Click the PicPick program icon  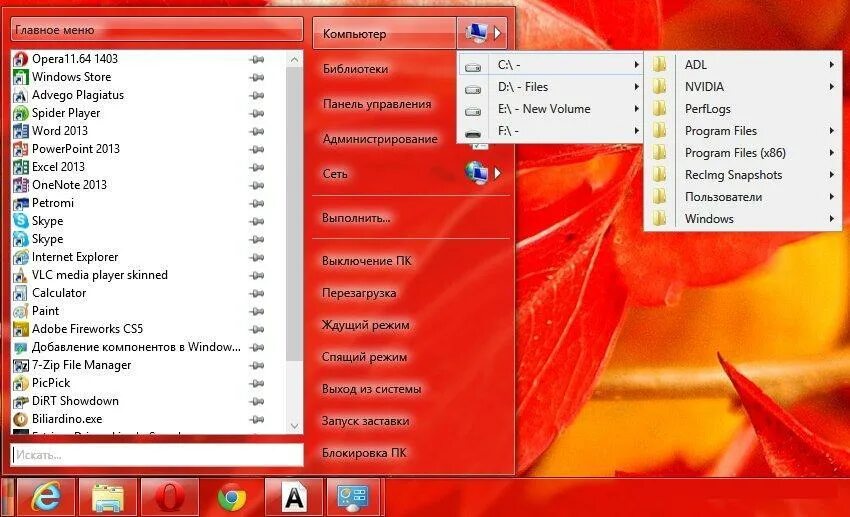coord(20,383)
